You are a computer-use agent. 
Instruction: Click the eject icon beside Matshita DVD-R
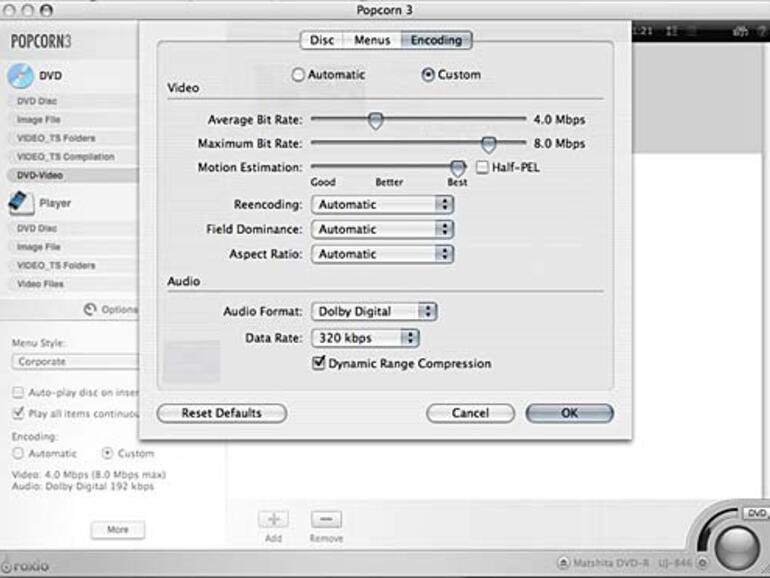pos(563,562)
